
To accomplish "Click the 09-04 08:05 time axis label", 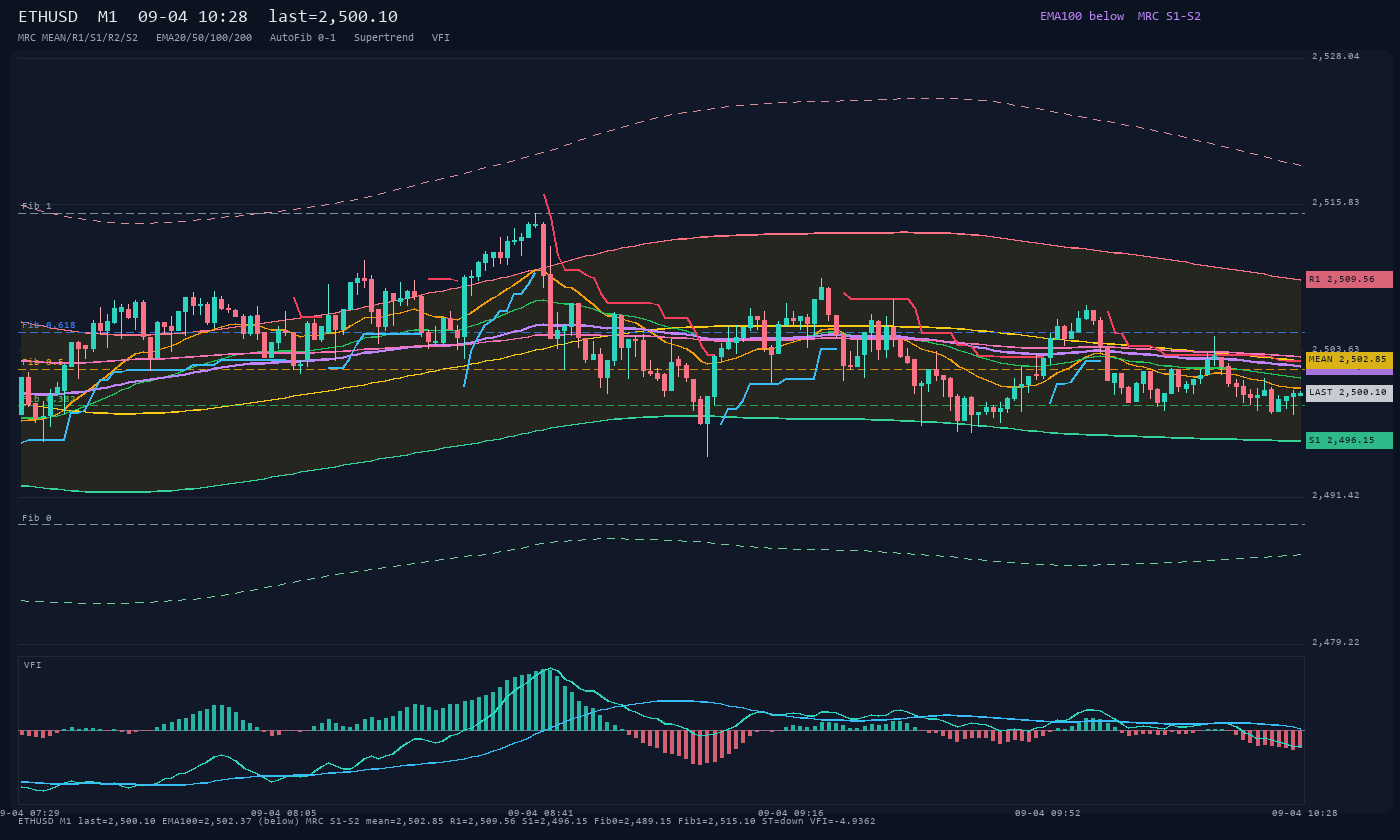I will pos(284,813).
